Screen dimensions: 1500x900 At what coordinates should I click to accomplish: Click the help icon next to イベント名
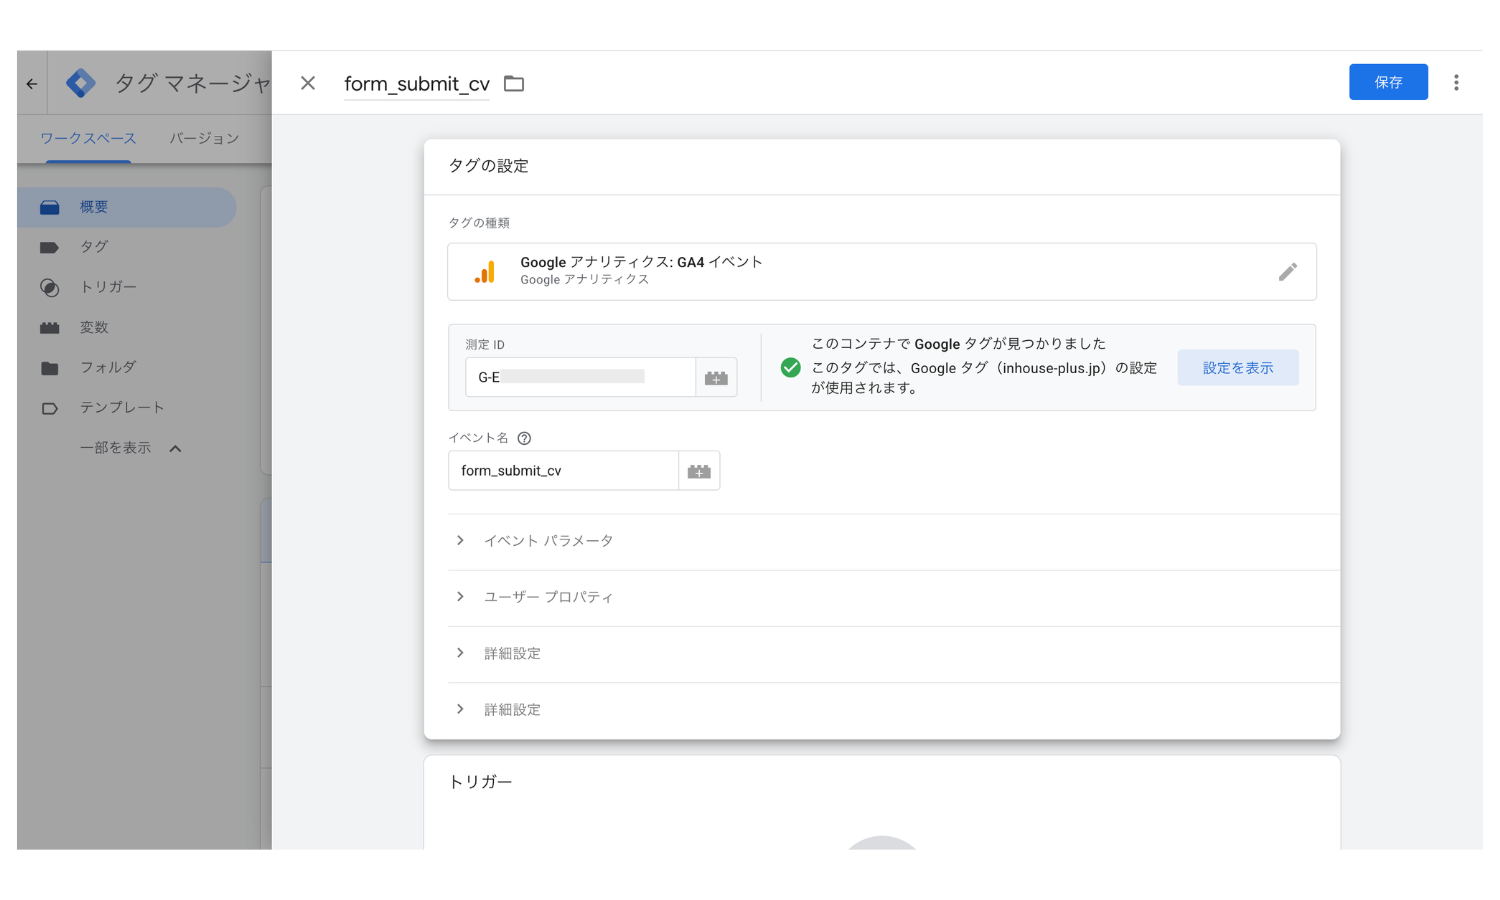click(x=524, y=438)
